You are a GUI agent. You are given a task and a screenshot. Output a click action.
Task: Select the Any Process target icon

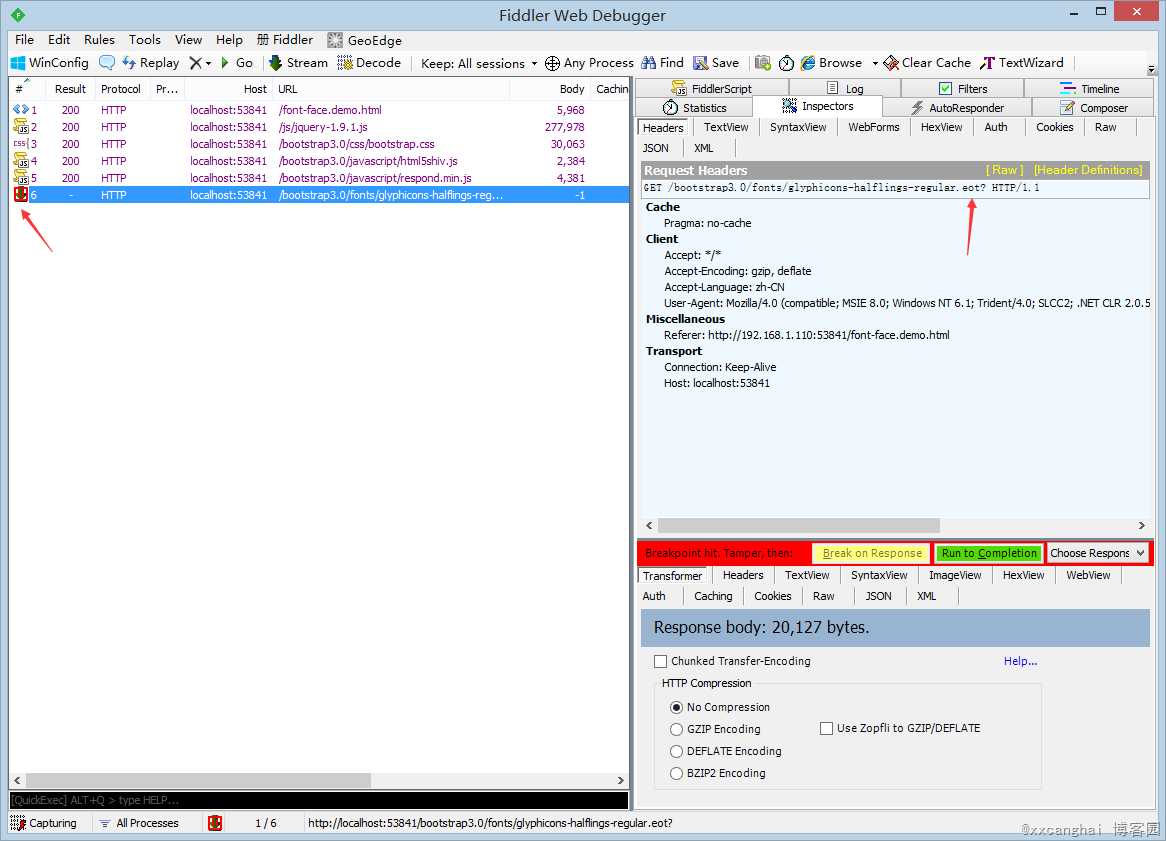point(552,63)
